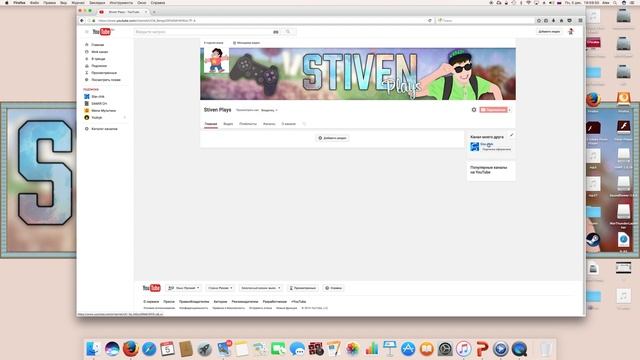Viewport: 640px width, 360px height.
Task: Open the country dropdown in footer
Action: 220,288
